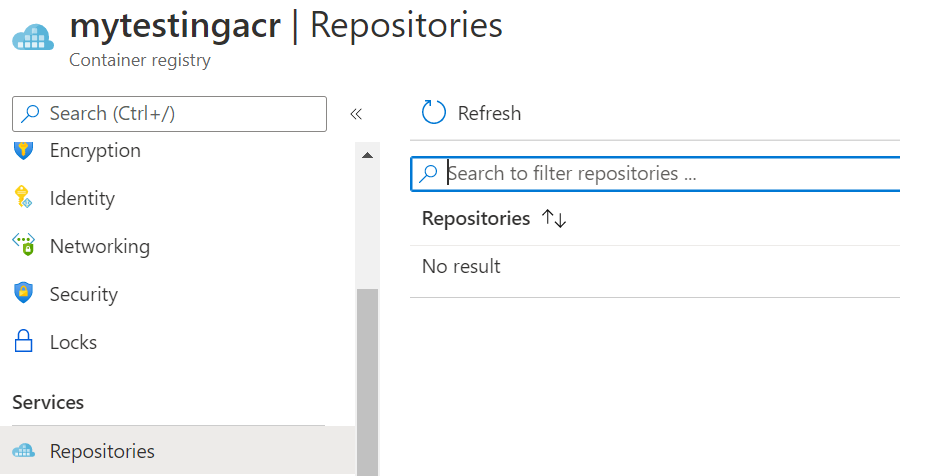Click the container registry cloud icon
Viewport: 948px width, 476px height.
[31, 39]
